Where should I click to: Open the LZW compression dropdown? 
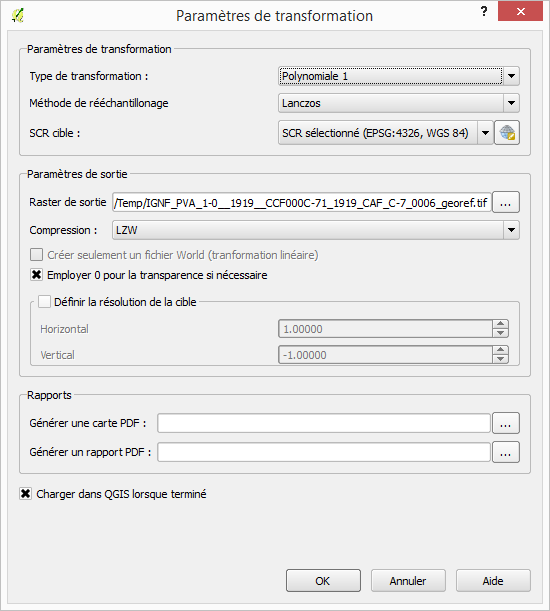pyautogui.click(x=316, y=230)
